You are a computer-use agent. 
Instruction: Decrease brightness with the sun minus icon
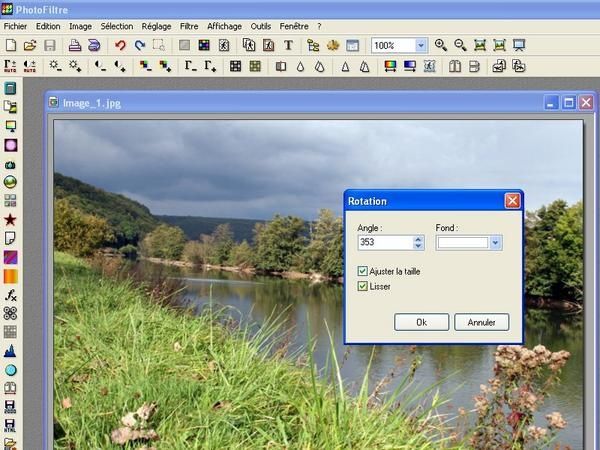point(55,66)
